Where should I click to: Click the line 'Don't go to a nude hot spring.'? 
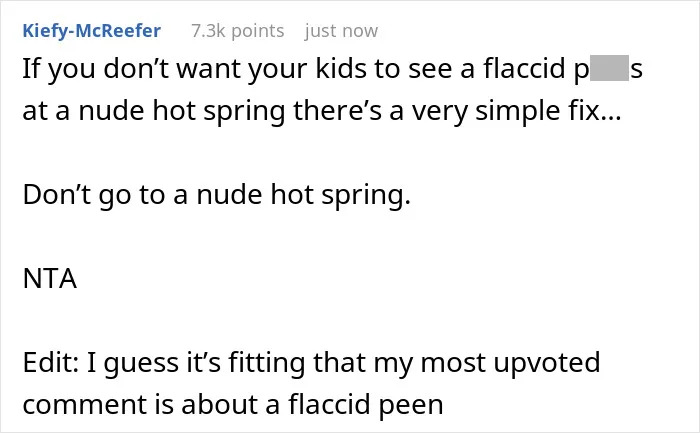point(217,196)
